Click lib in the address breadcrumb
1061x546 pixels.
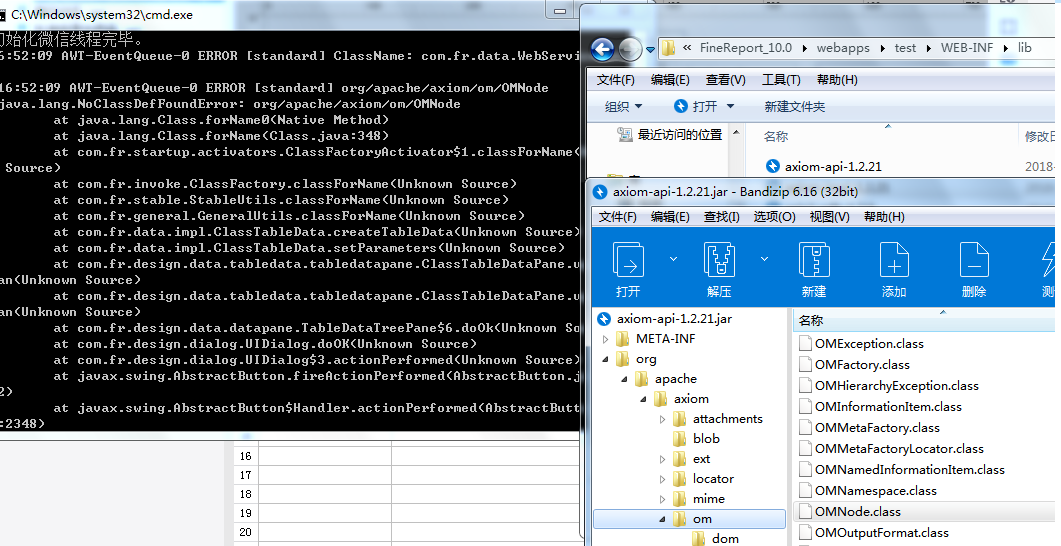(1024, 48)
